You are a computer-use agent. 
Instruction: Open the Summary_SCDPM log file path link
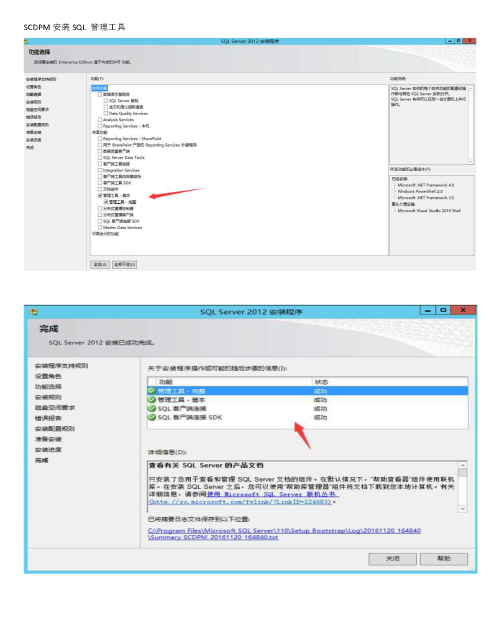284,534
